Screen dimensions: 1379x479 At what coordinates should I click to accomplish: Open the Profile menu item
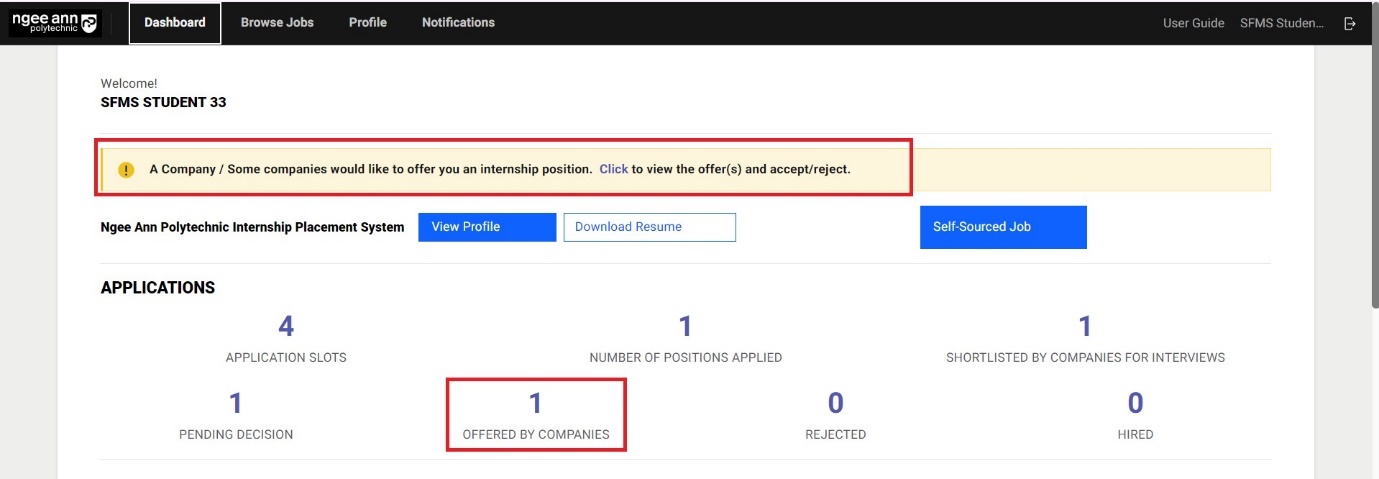pos(367,23)
